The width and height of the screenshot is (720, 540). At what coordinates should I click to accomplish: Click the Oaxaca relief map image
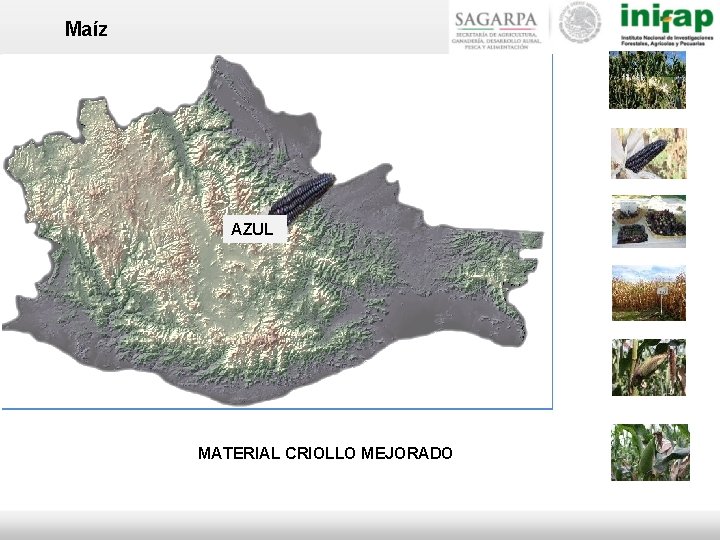coord(273,230)
